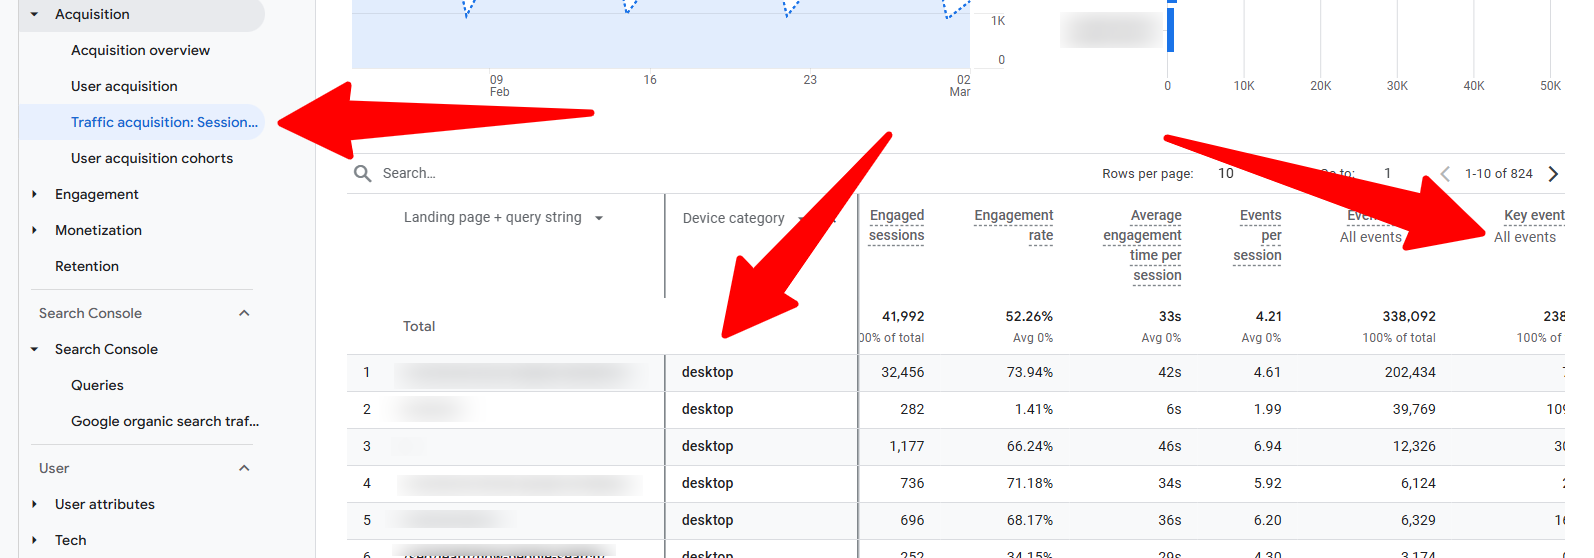Viewport: 1594px width, 558px height.
Task: Go to previous page of table rows
Action: coord(1445,173)
